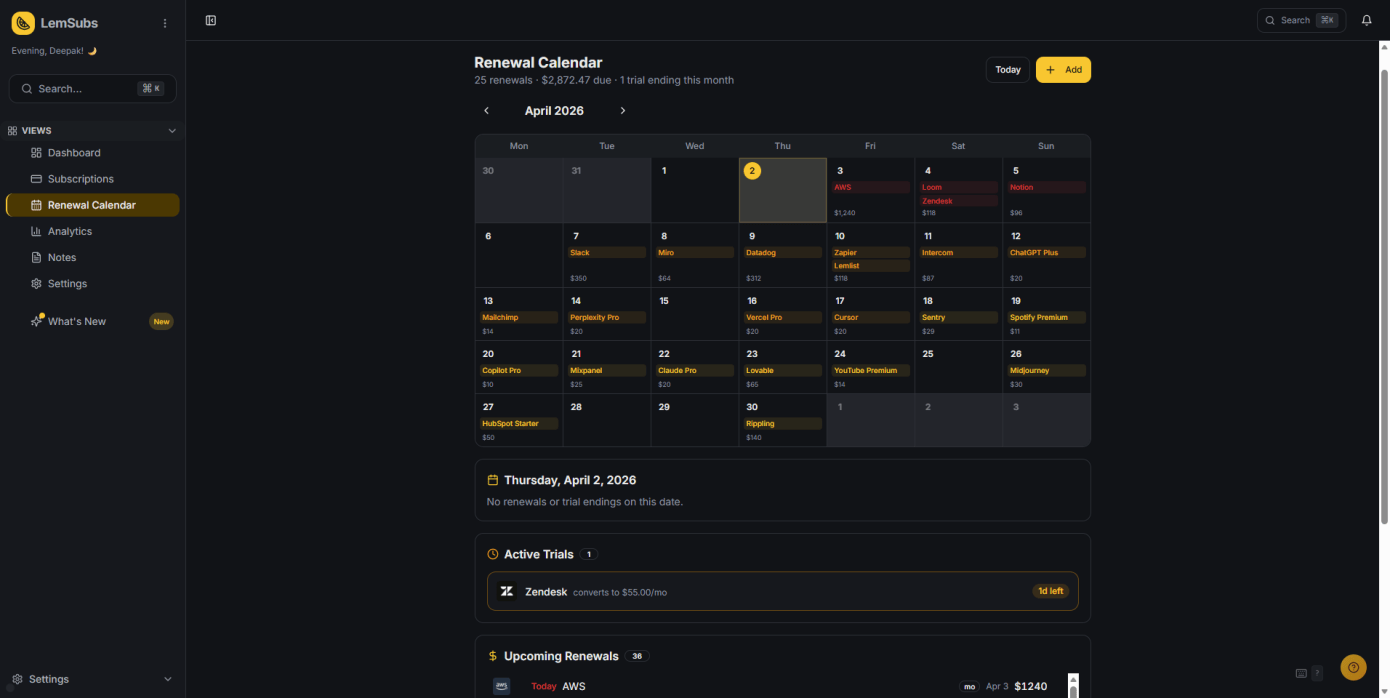Collapse the Views section chevron
1390x698 pixels.
tap(172, 131)
